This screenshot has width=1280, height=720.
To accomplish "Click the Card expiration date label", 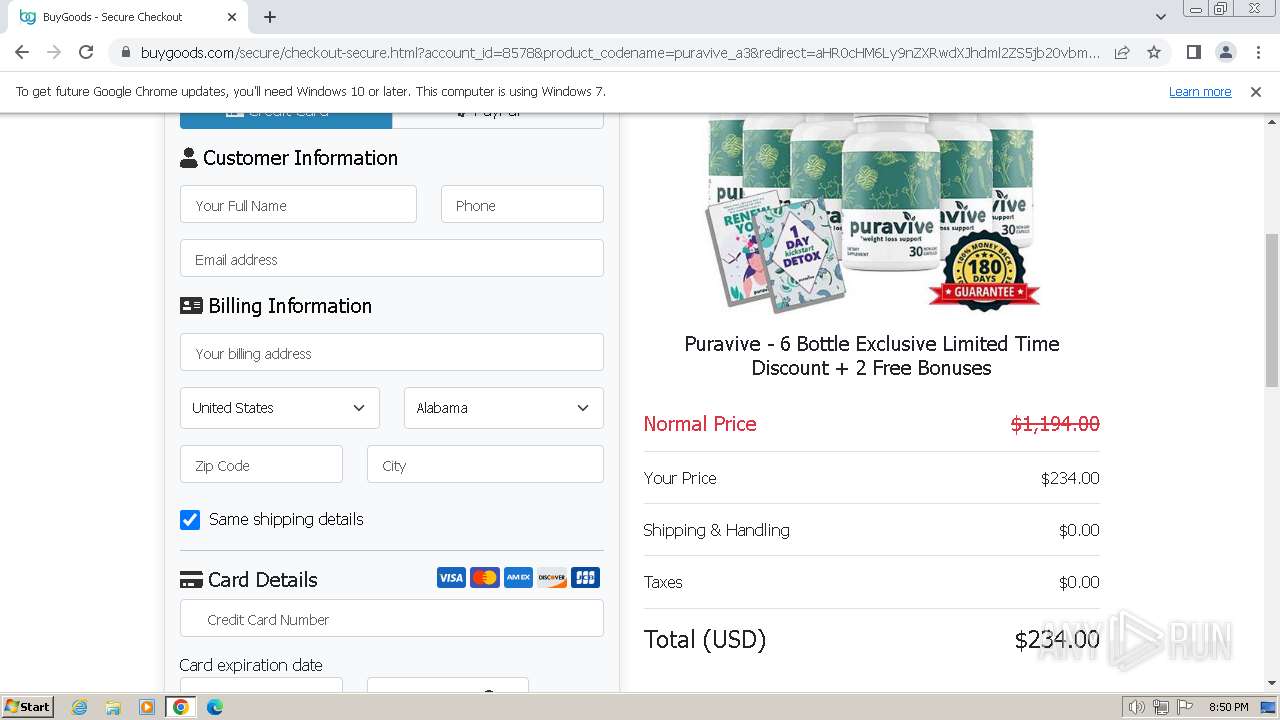I will [251, 665].
